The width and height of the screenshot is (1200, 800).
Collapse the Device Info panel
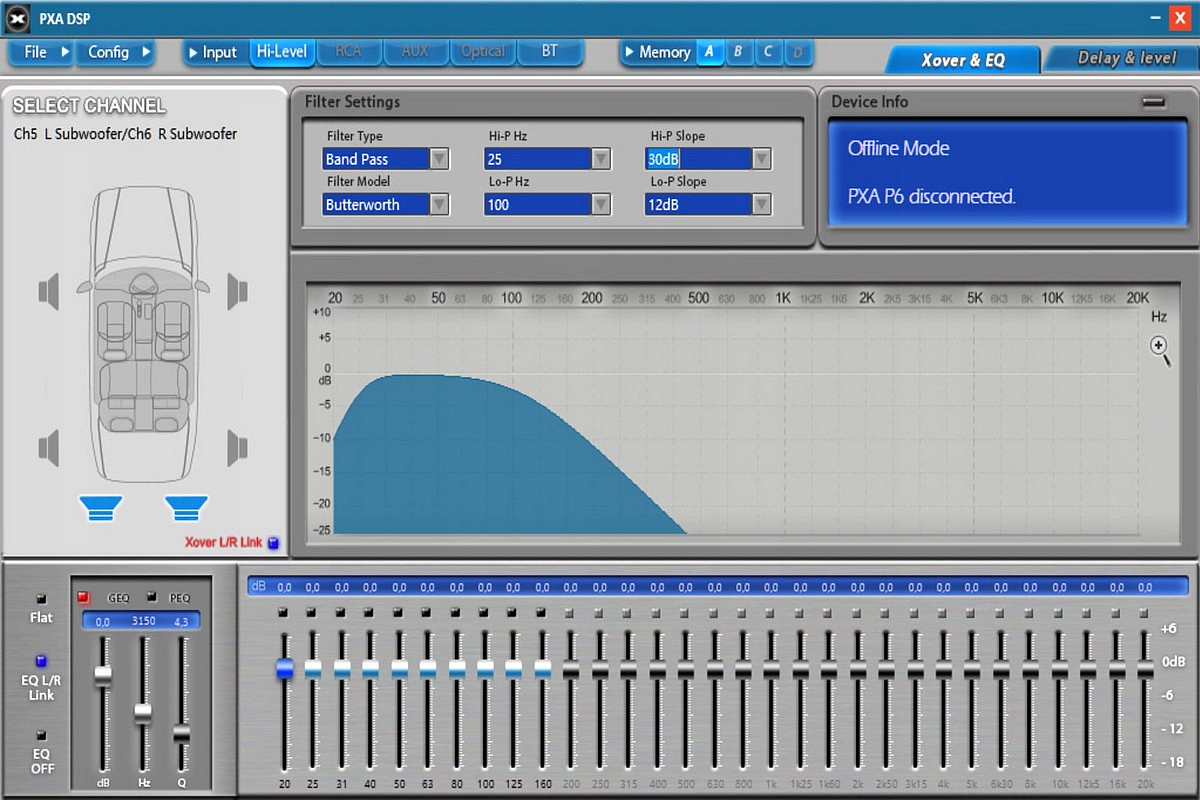(x=1154, y=102)
